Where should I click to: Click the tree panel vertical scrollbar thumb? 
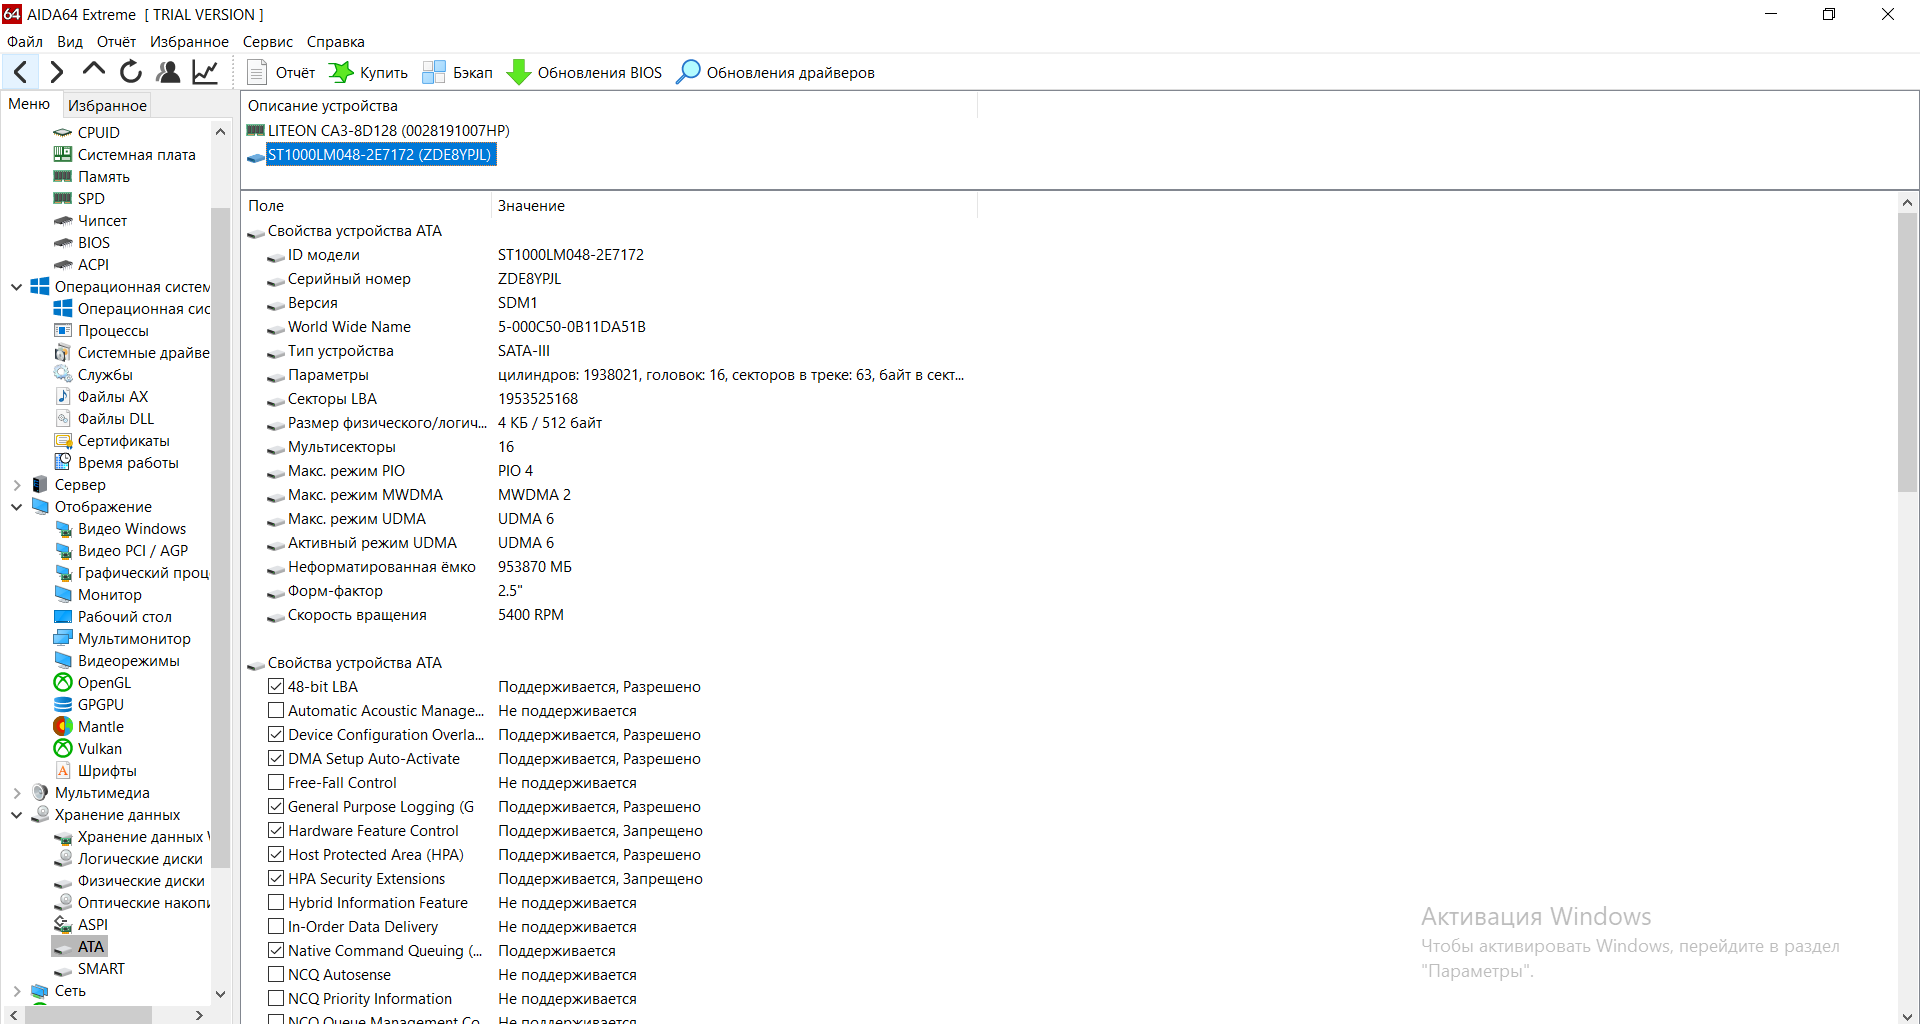(x=220, y=537)
